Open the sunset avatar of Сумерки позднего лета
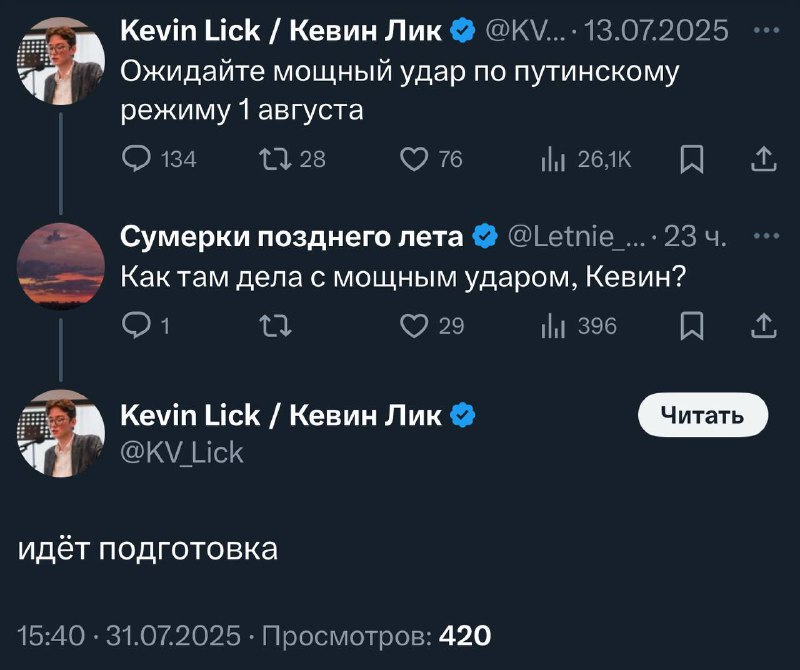 pyautogui.click(x=60, y=266)
